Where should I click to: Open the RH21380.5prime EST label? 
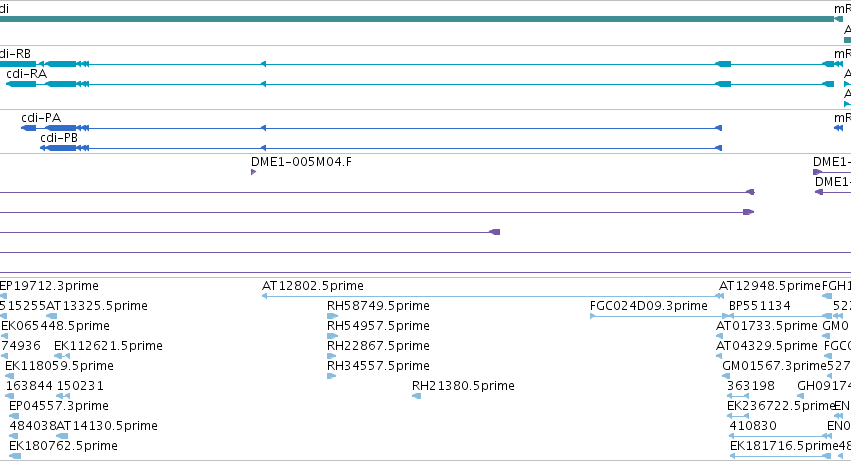point(463,386)
